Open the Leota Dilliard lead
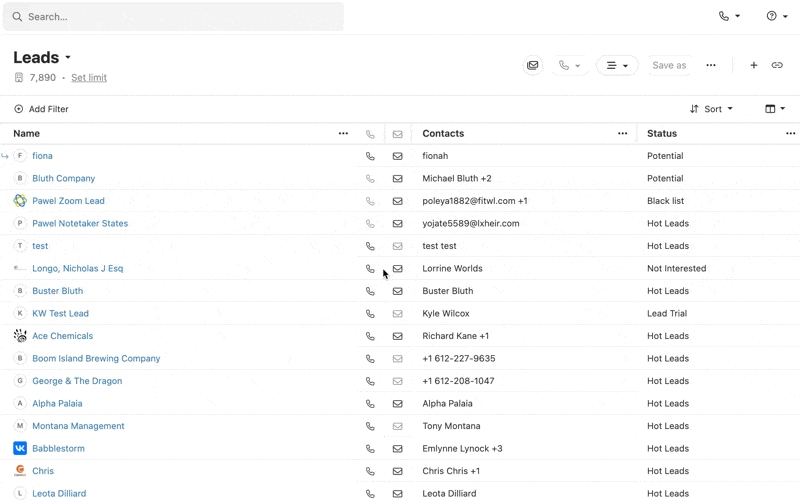This screenshot has height=502, width=800. coord(59,493)
